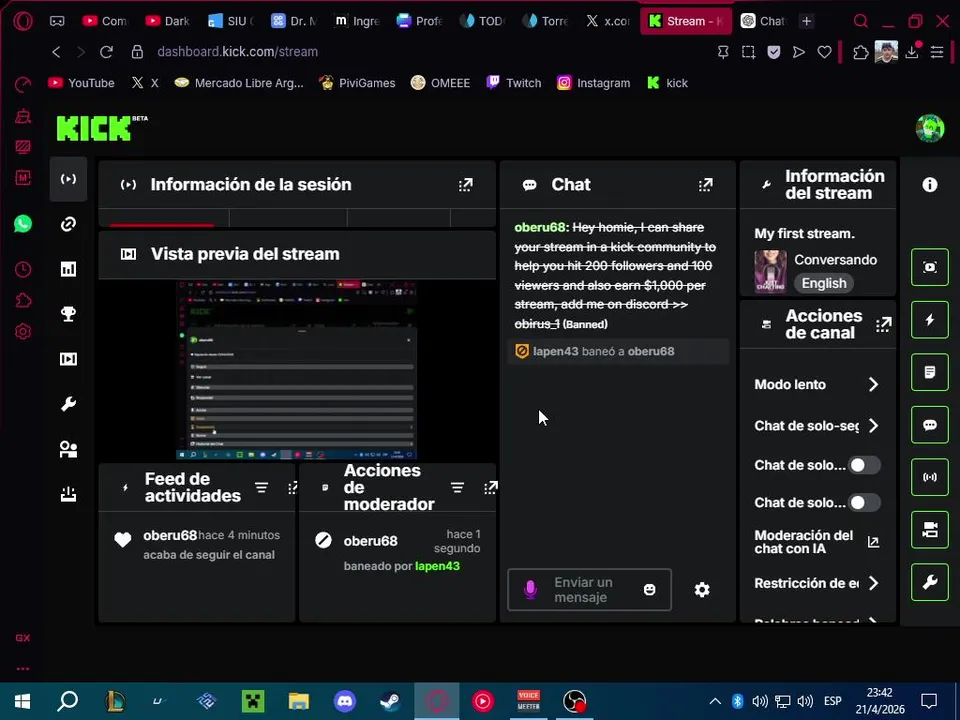
Task: Click the green wrench widget on right rail
Action: pyautogui.click(x=929, y=582)
